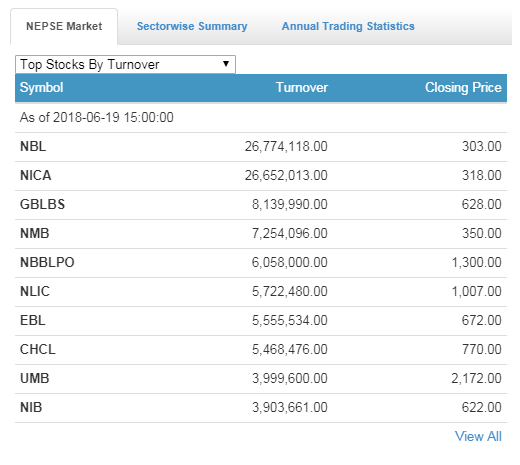Viewport: 520px width, 465px height.
Task: Select the CHCL stock row
Action: click(261, 350)
